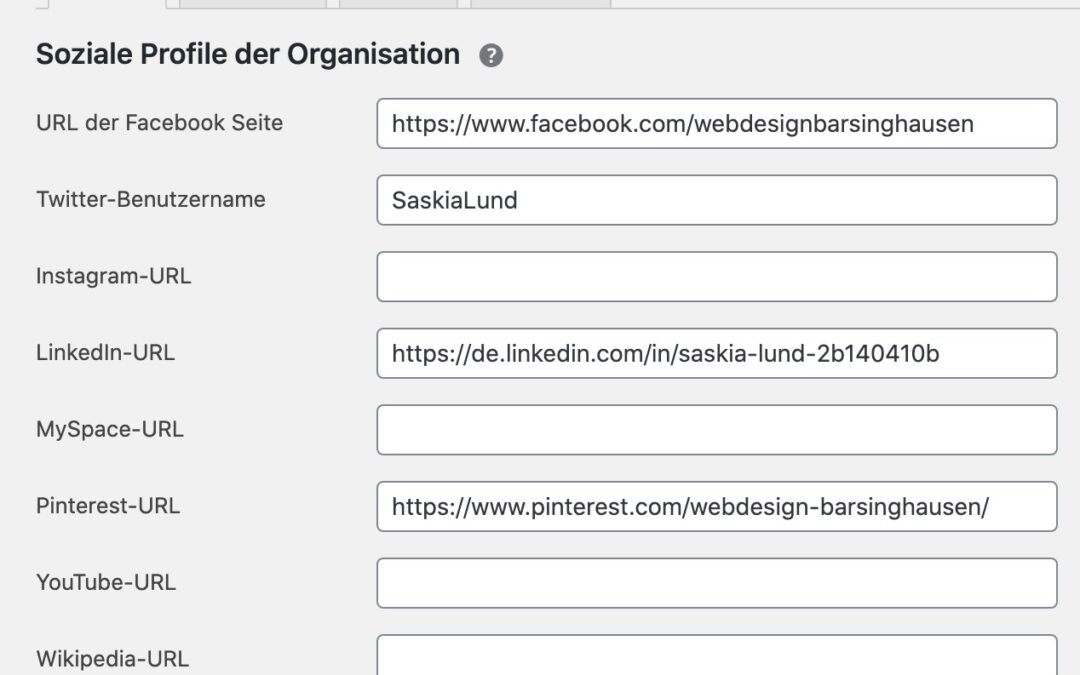Click the Twitter-Benutzername label text

(x=151, y=199)
